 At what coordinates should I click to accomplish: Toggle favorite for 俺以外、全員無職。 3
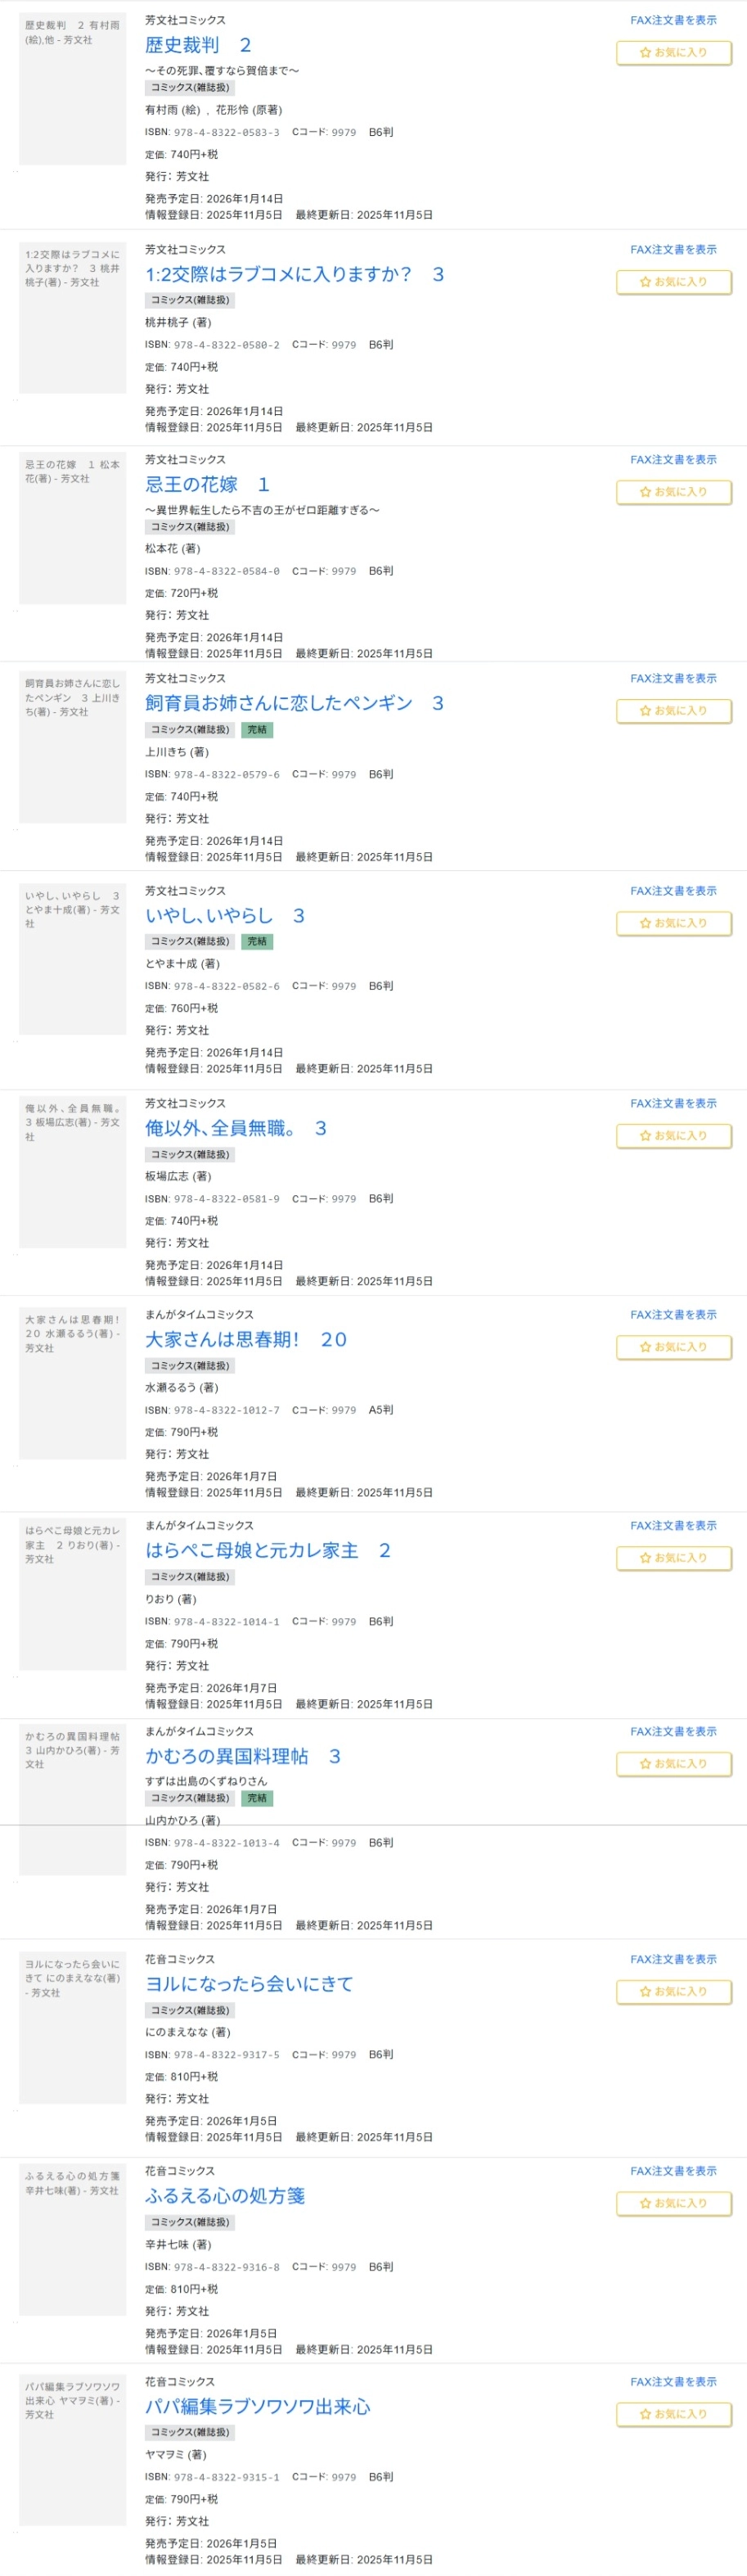click(673, 1136)
